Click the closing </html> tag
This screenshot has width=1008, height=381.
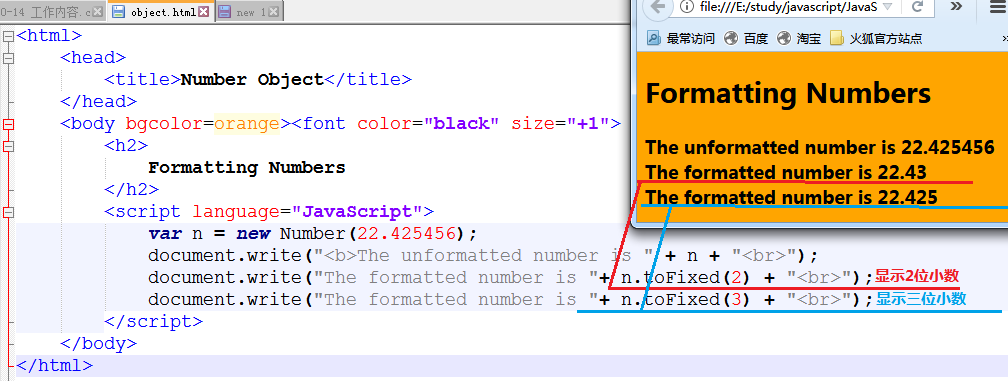click(x=55, y=366)
